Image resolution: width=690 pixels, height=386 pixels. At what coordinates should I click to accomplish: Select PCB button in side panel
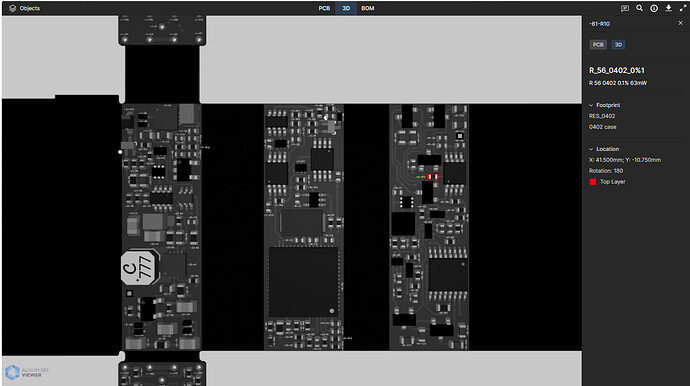[598, 44]
